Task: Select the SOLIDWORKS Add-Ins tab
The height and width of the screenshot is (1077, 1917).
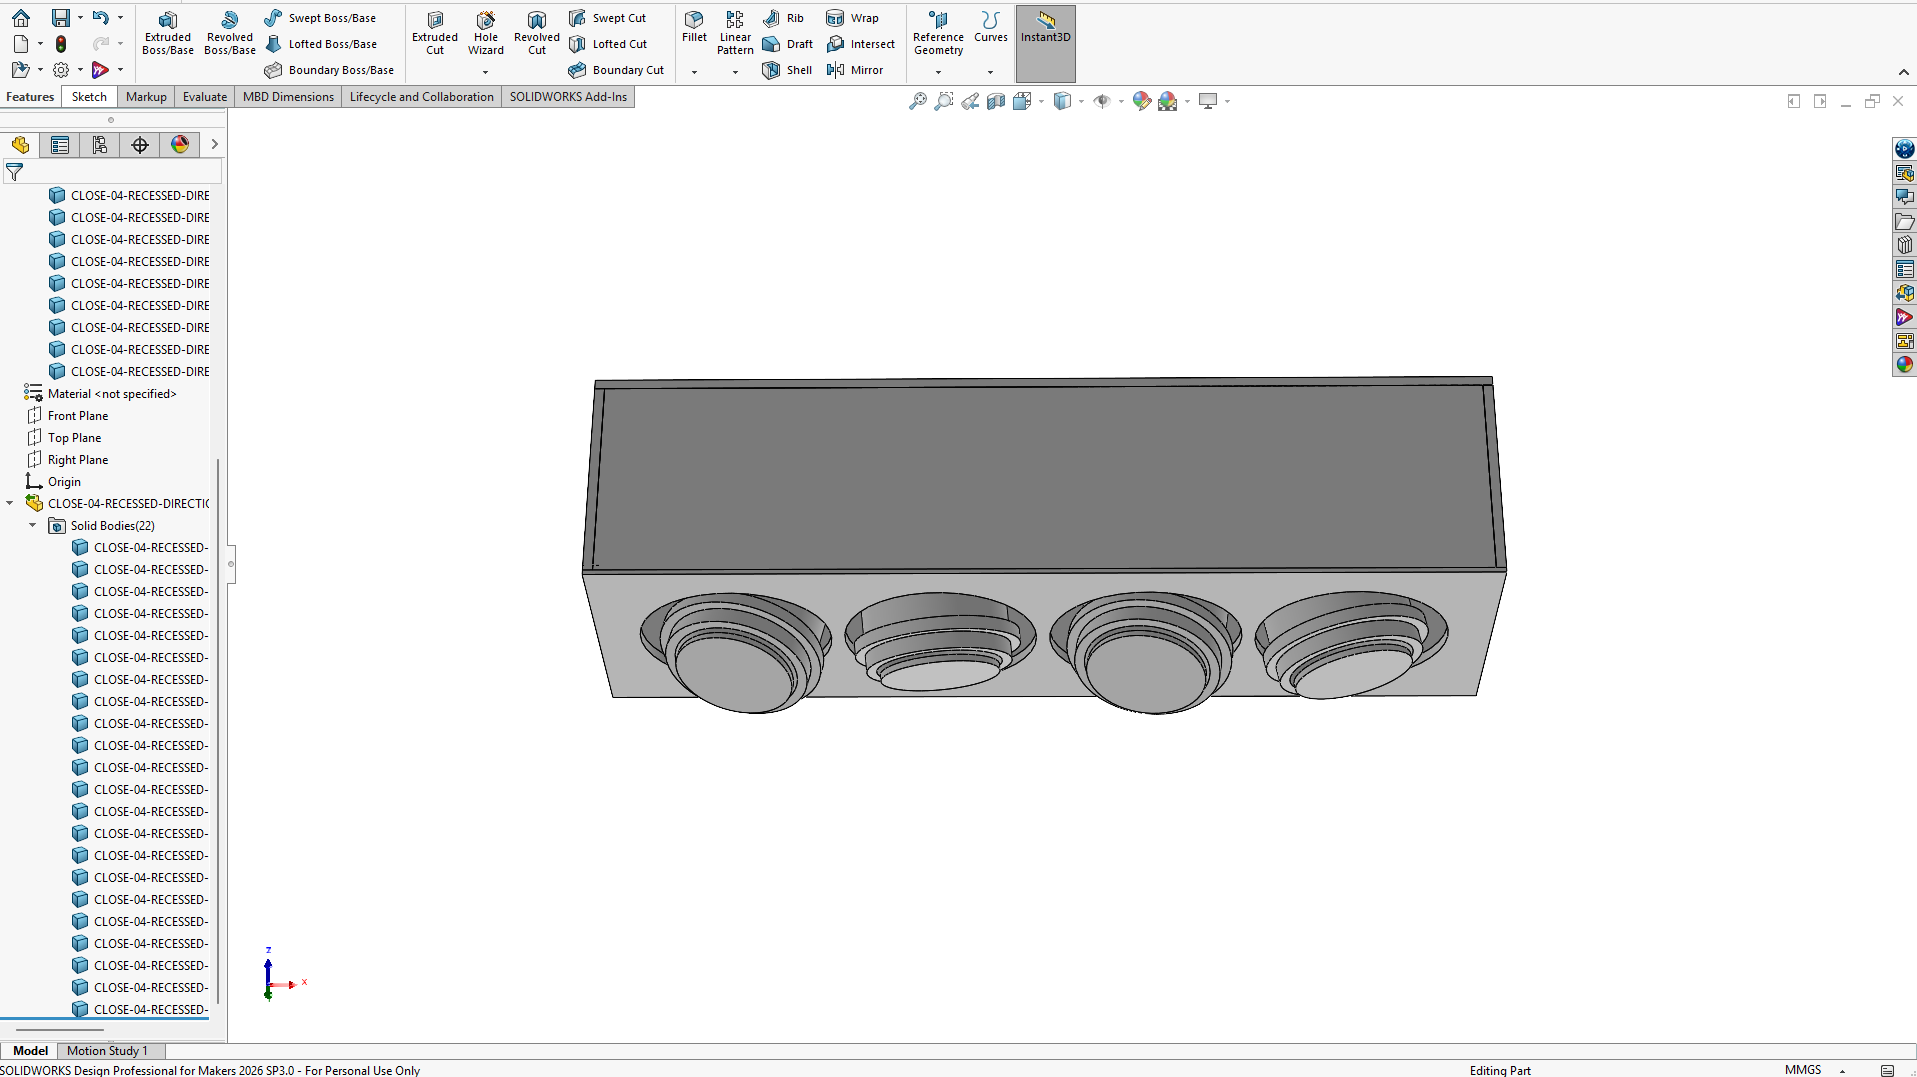Action: pos(568,97)
